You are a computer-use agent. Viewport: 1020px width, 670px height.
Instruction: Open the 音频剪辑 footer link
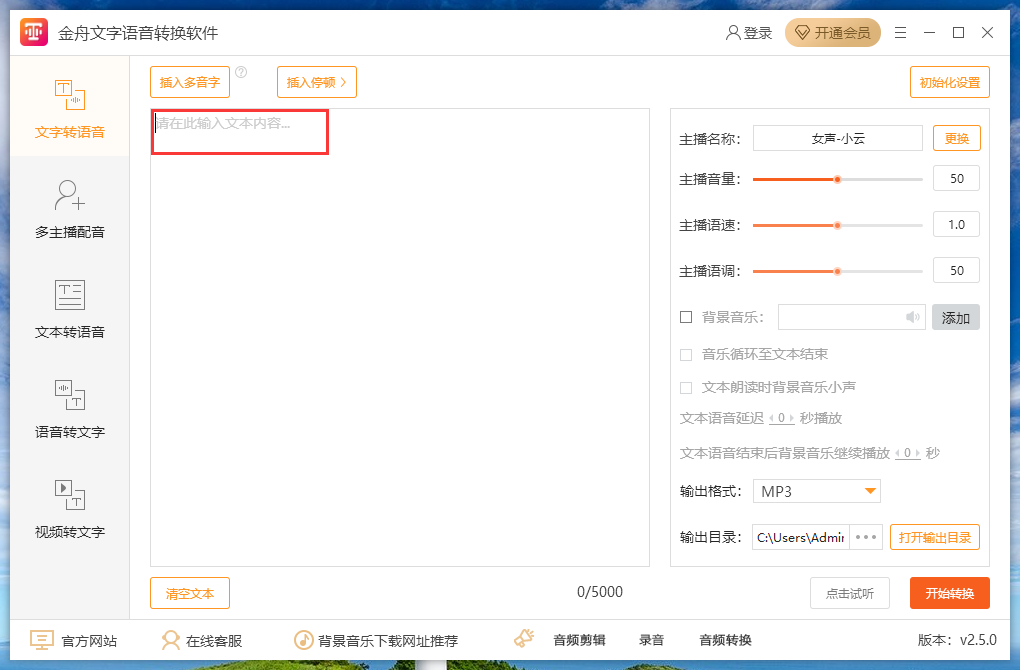pyautogui.click(x=579, y=640)
